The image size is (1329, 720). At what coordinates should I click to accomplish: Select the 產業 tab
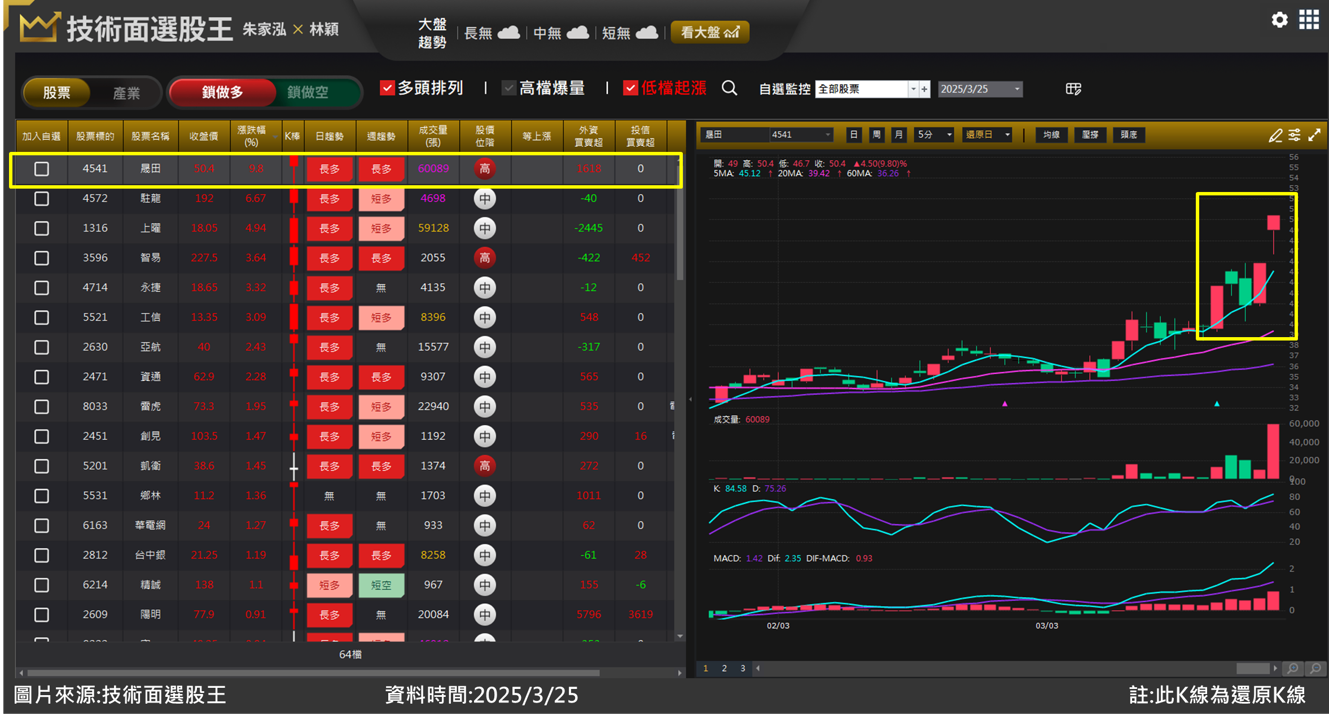point(126,93)
